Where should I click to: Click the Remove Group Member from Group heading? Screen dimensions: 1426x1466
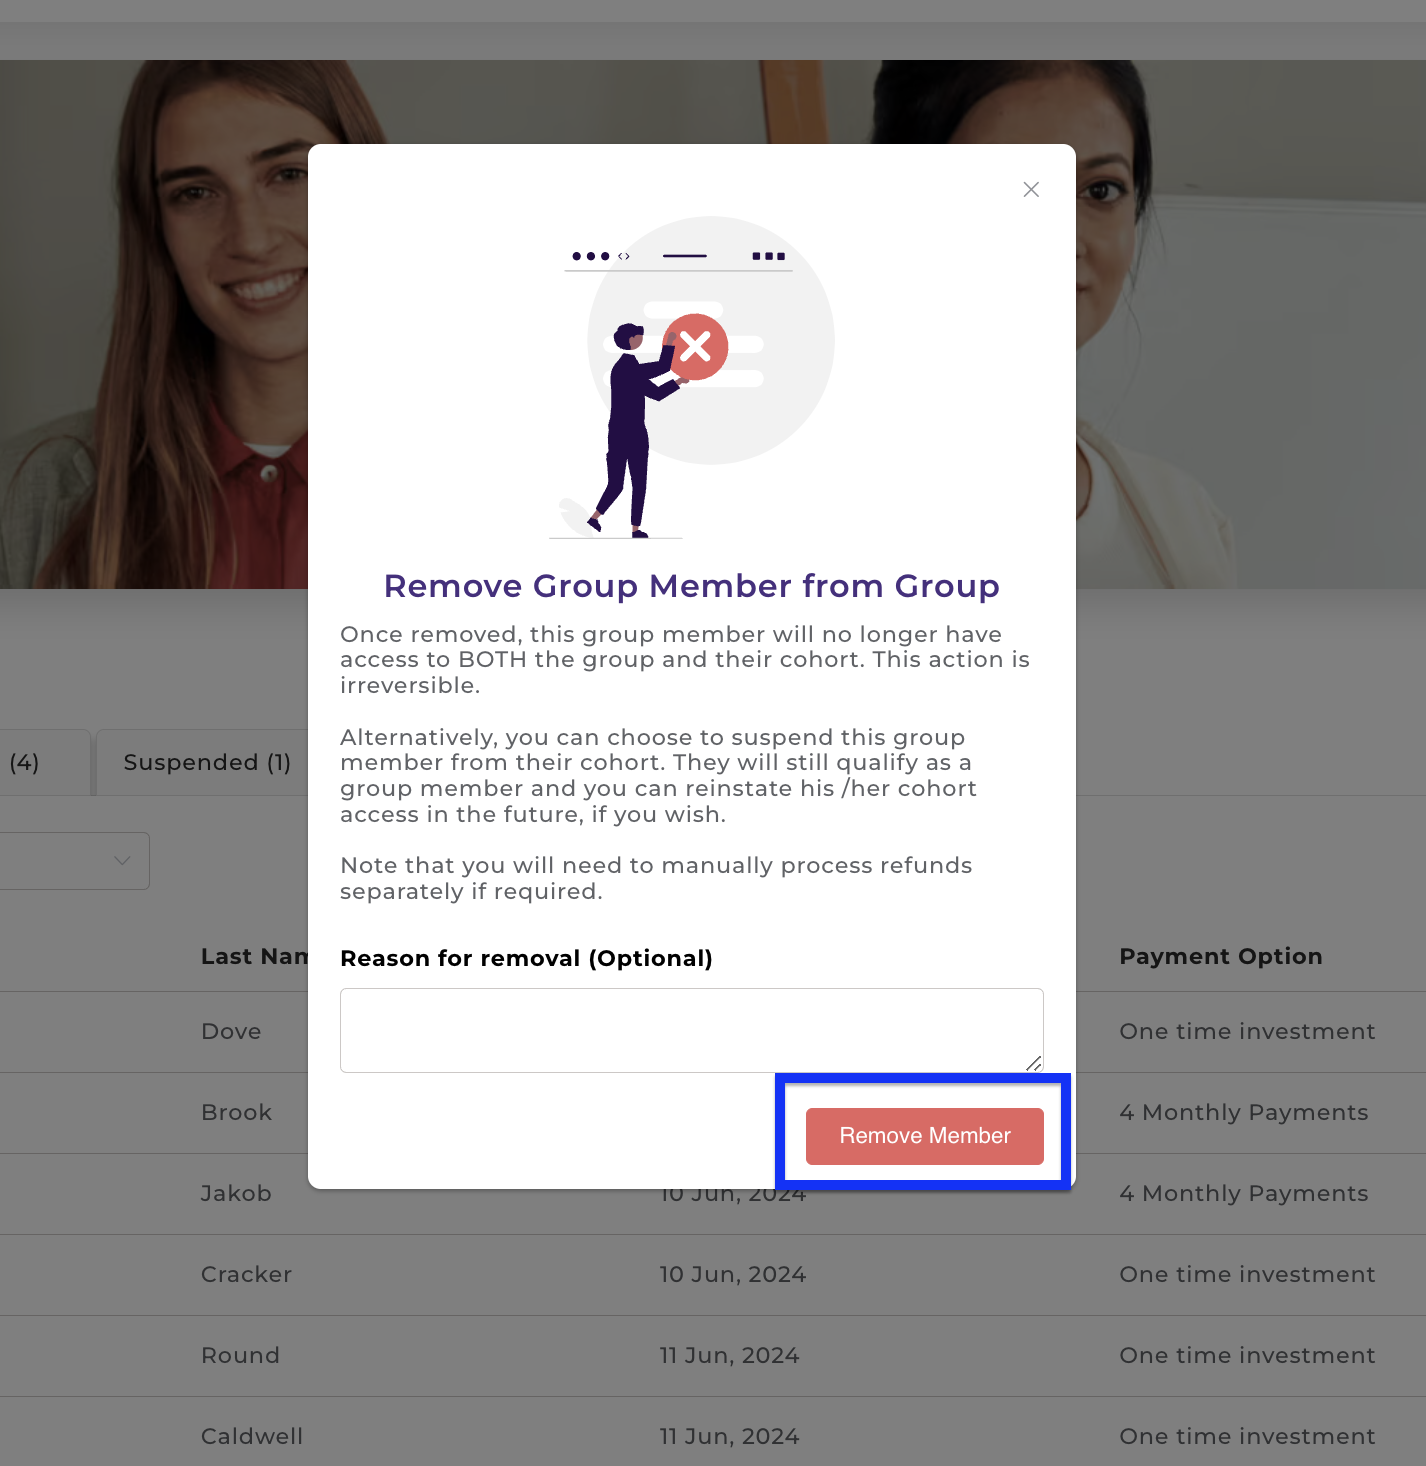pos(691,586)
